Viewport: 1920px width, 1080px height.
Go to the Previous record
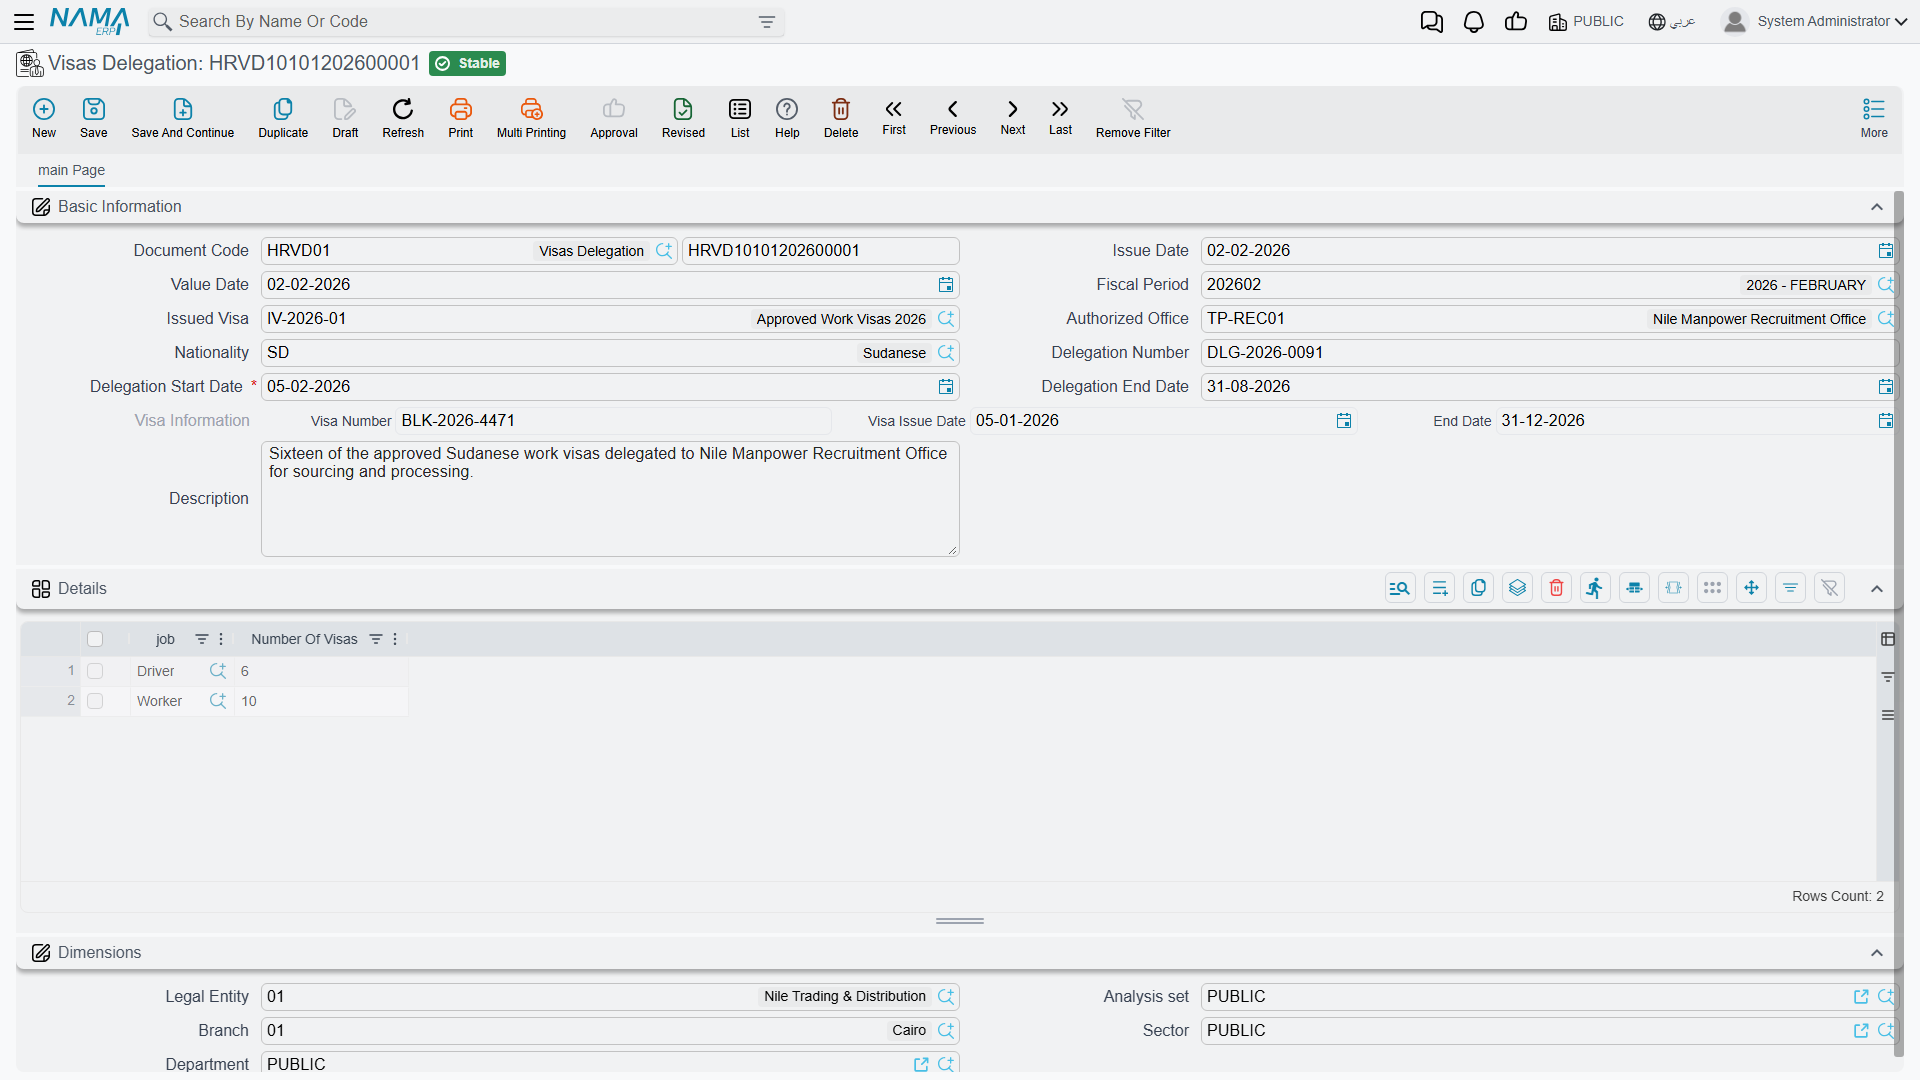tap(953, 117)
